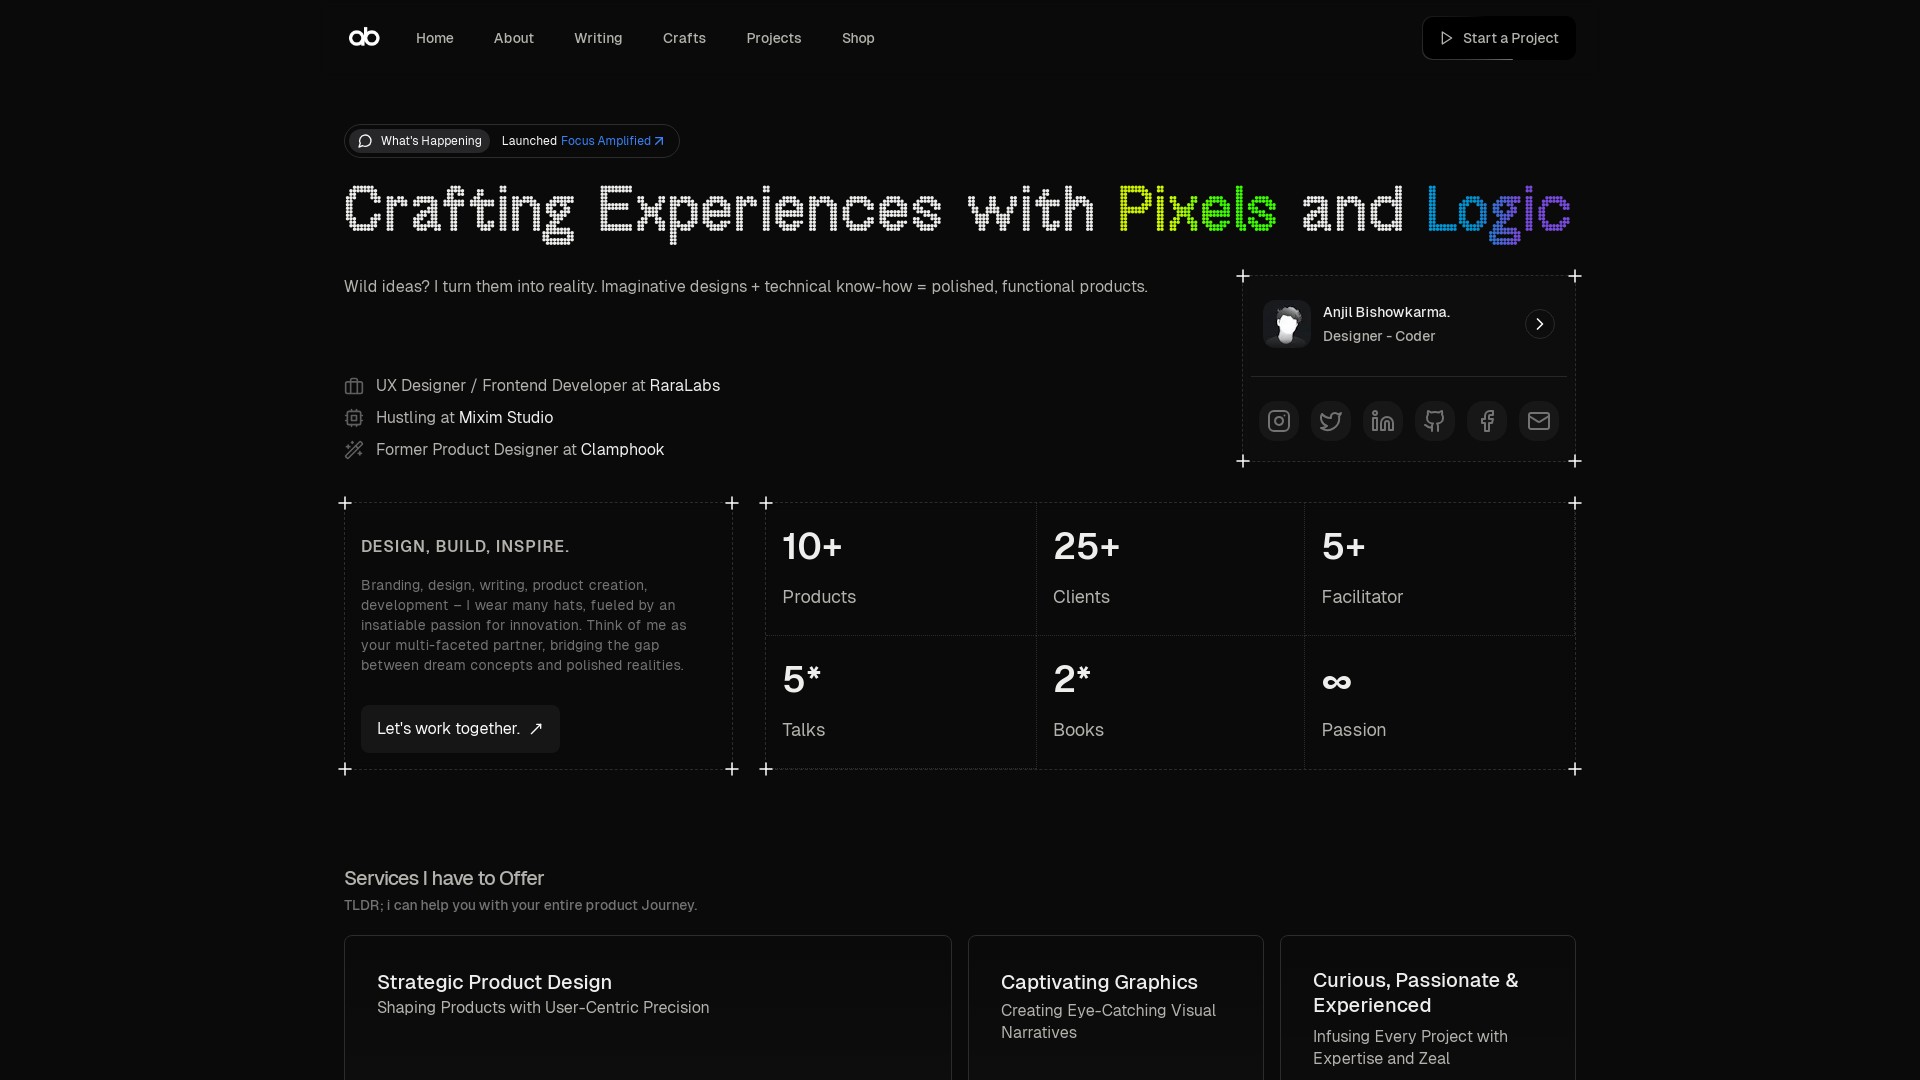Select Anjil Bishowkarma's avatar photo

click(x=1287, y=324)
